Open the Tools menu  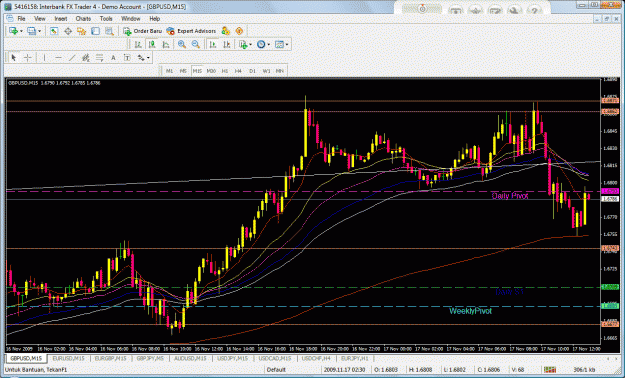106,19
